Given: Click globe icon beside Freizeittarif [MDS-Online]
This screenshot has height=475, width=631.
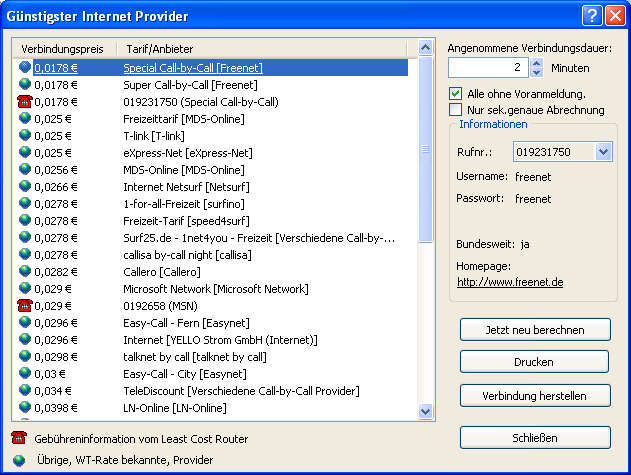Looking at the screenshot, I should pos(25,118).
